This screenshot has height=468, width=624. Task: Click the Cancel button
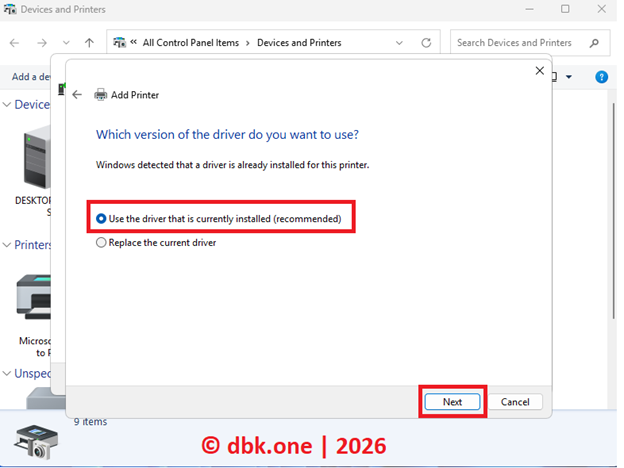[515, 401]
